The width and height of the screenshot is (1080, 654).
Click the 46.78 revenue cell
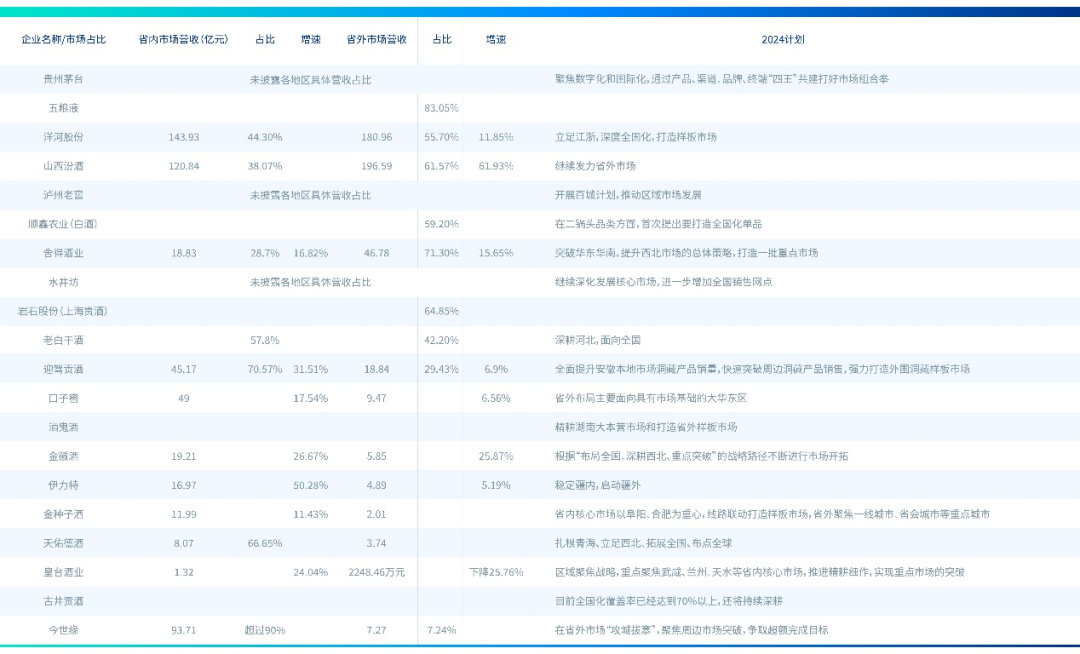(x=377, y=253)
